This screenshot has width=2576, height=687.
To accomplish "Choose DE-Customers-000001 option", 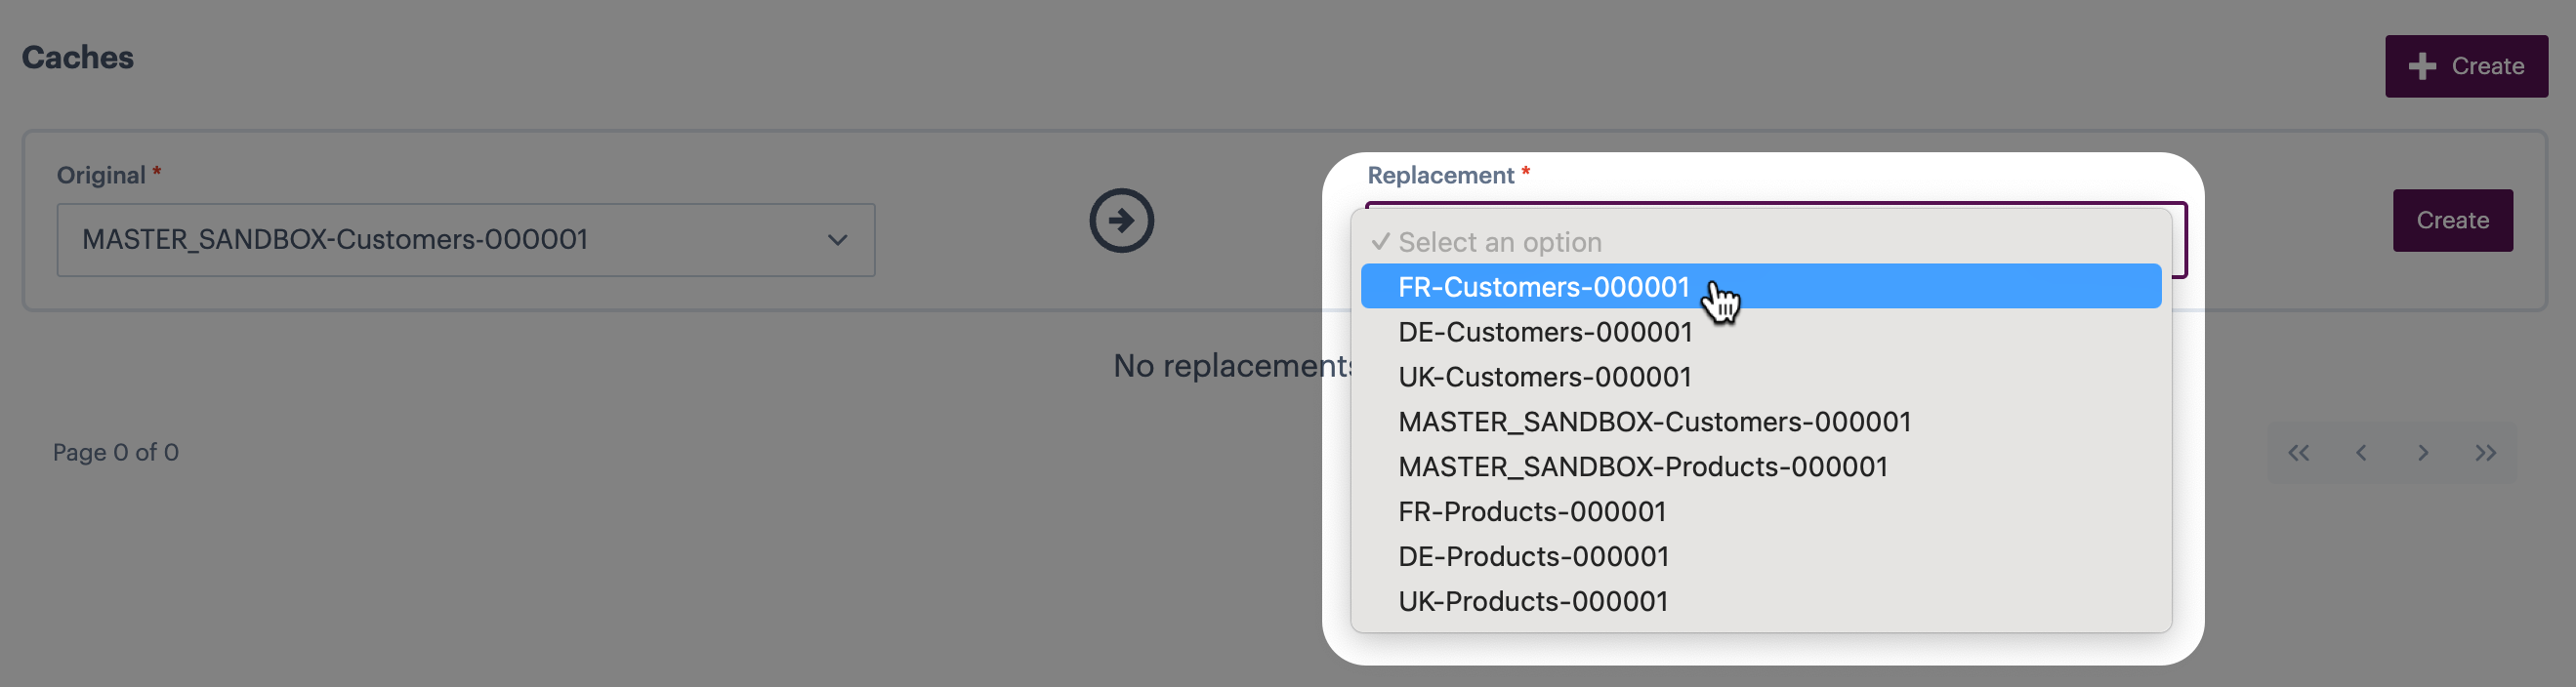I will pyautogui.click(x=1544, y=332).
